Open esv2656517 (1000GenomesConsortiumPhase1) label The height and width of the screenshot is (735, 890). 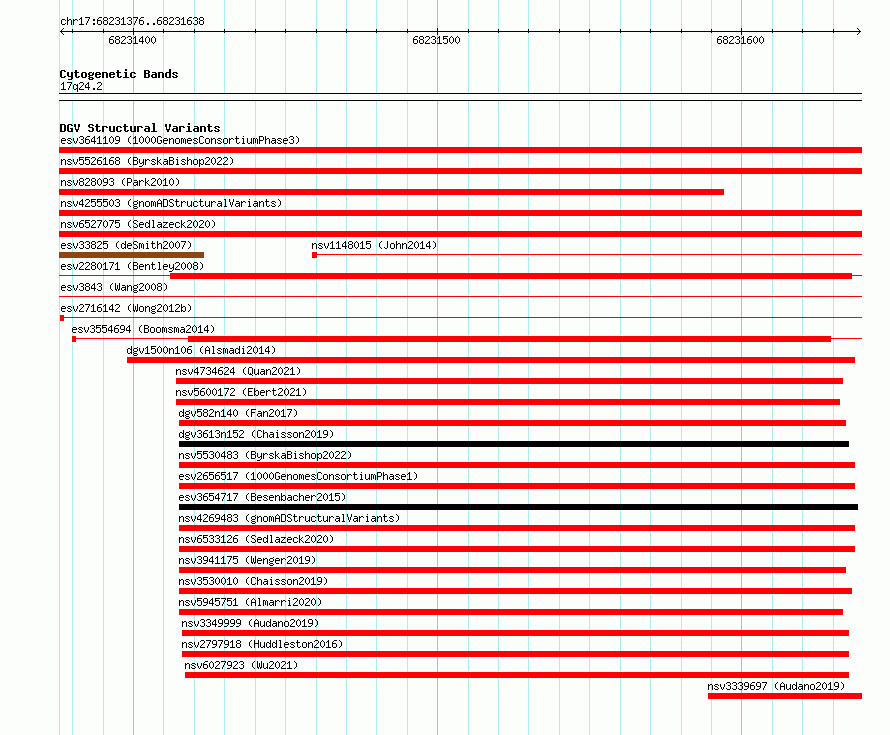(298, 476)
